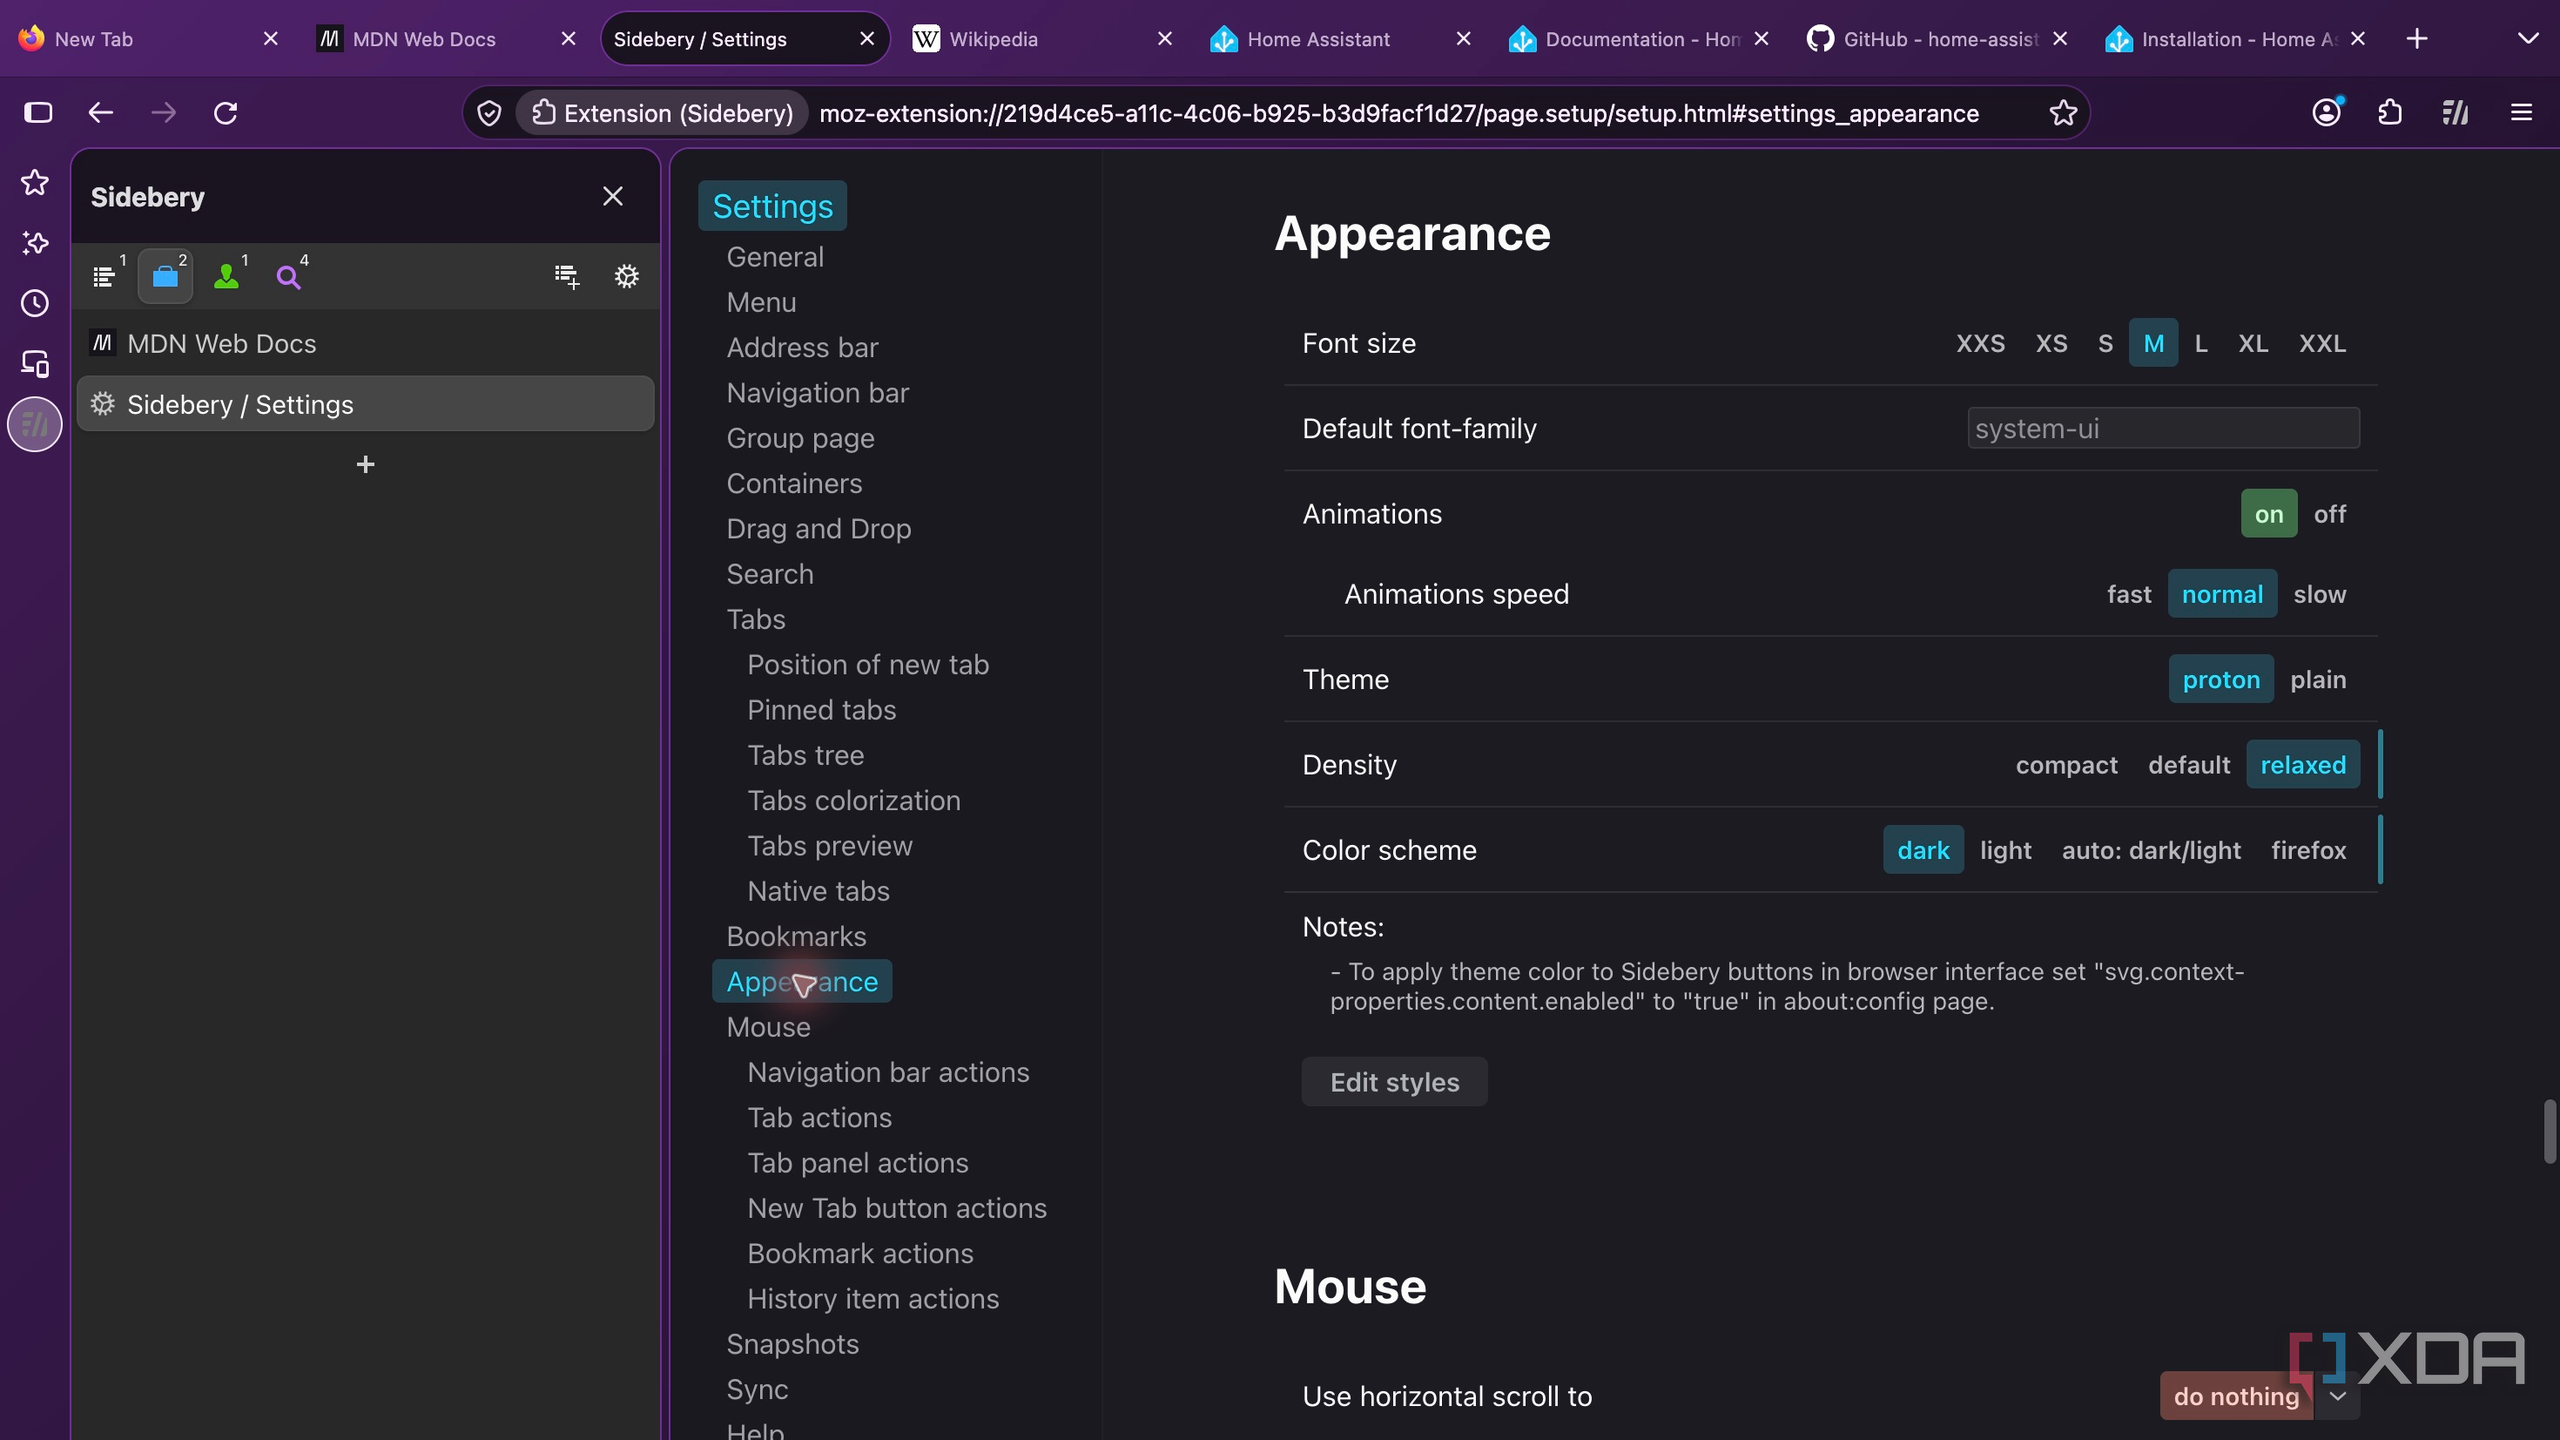Set Density to compact
This screenshot has width=2560, height=1440.
tap(2066, 765)
